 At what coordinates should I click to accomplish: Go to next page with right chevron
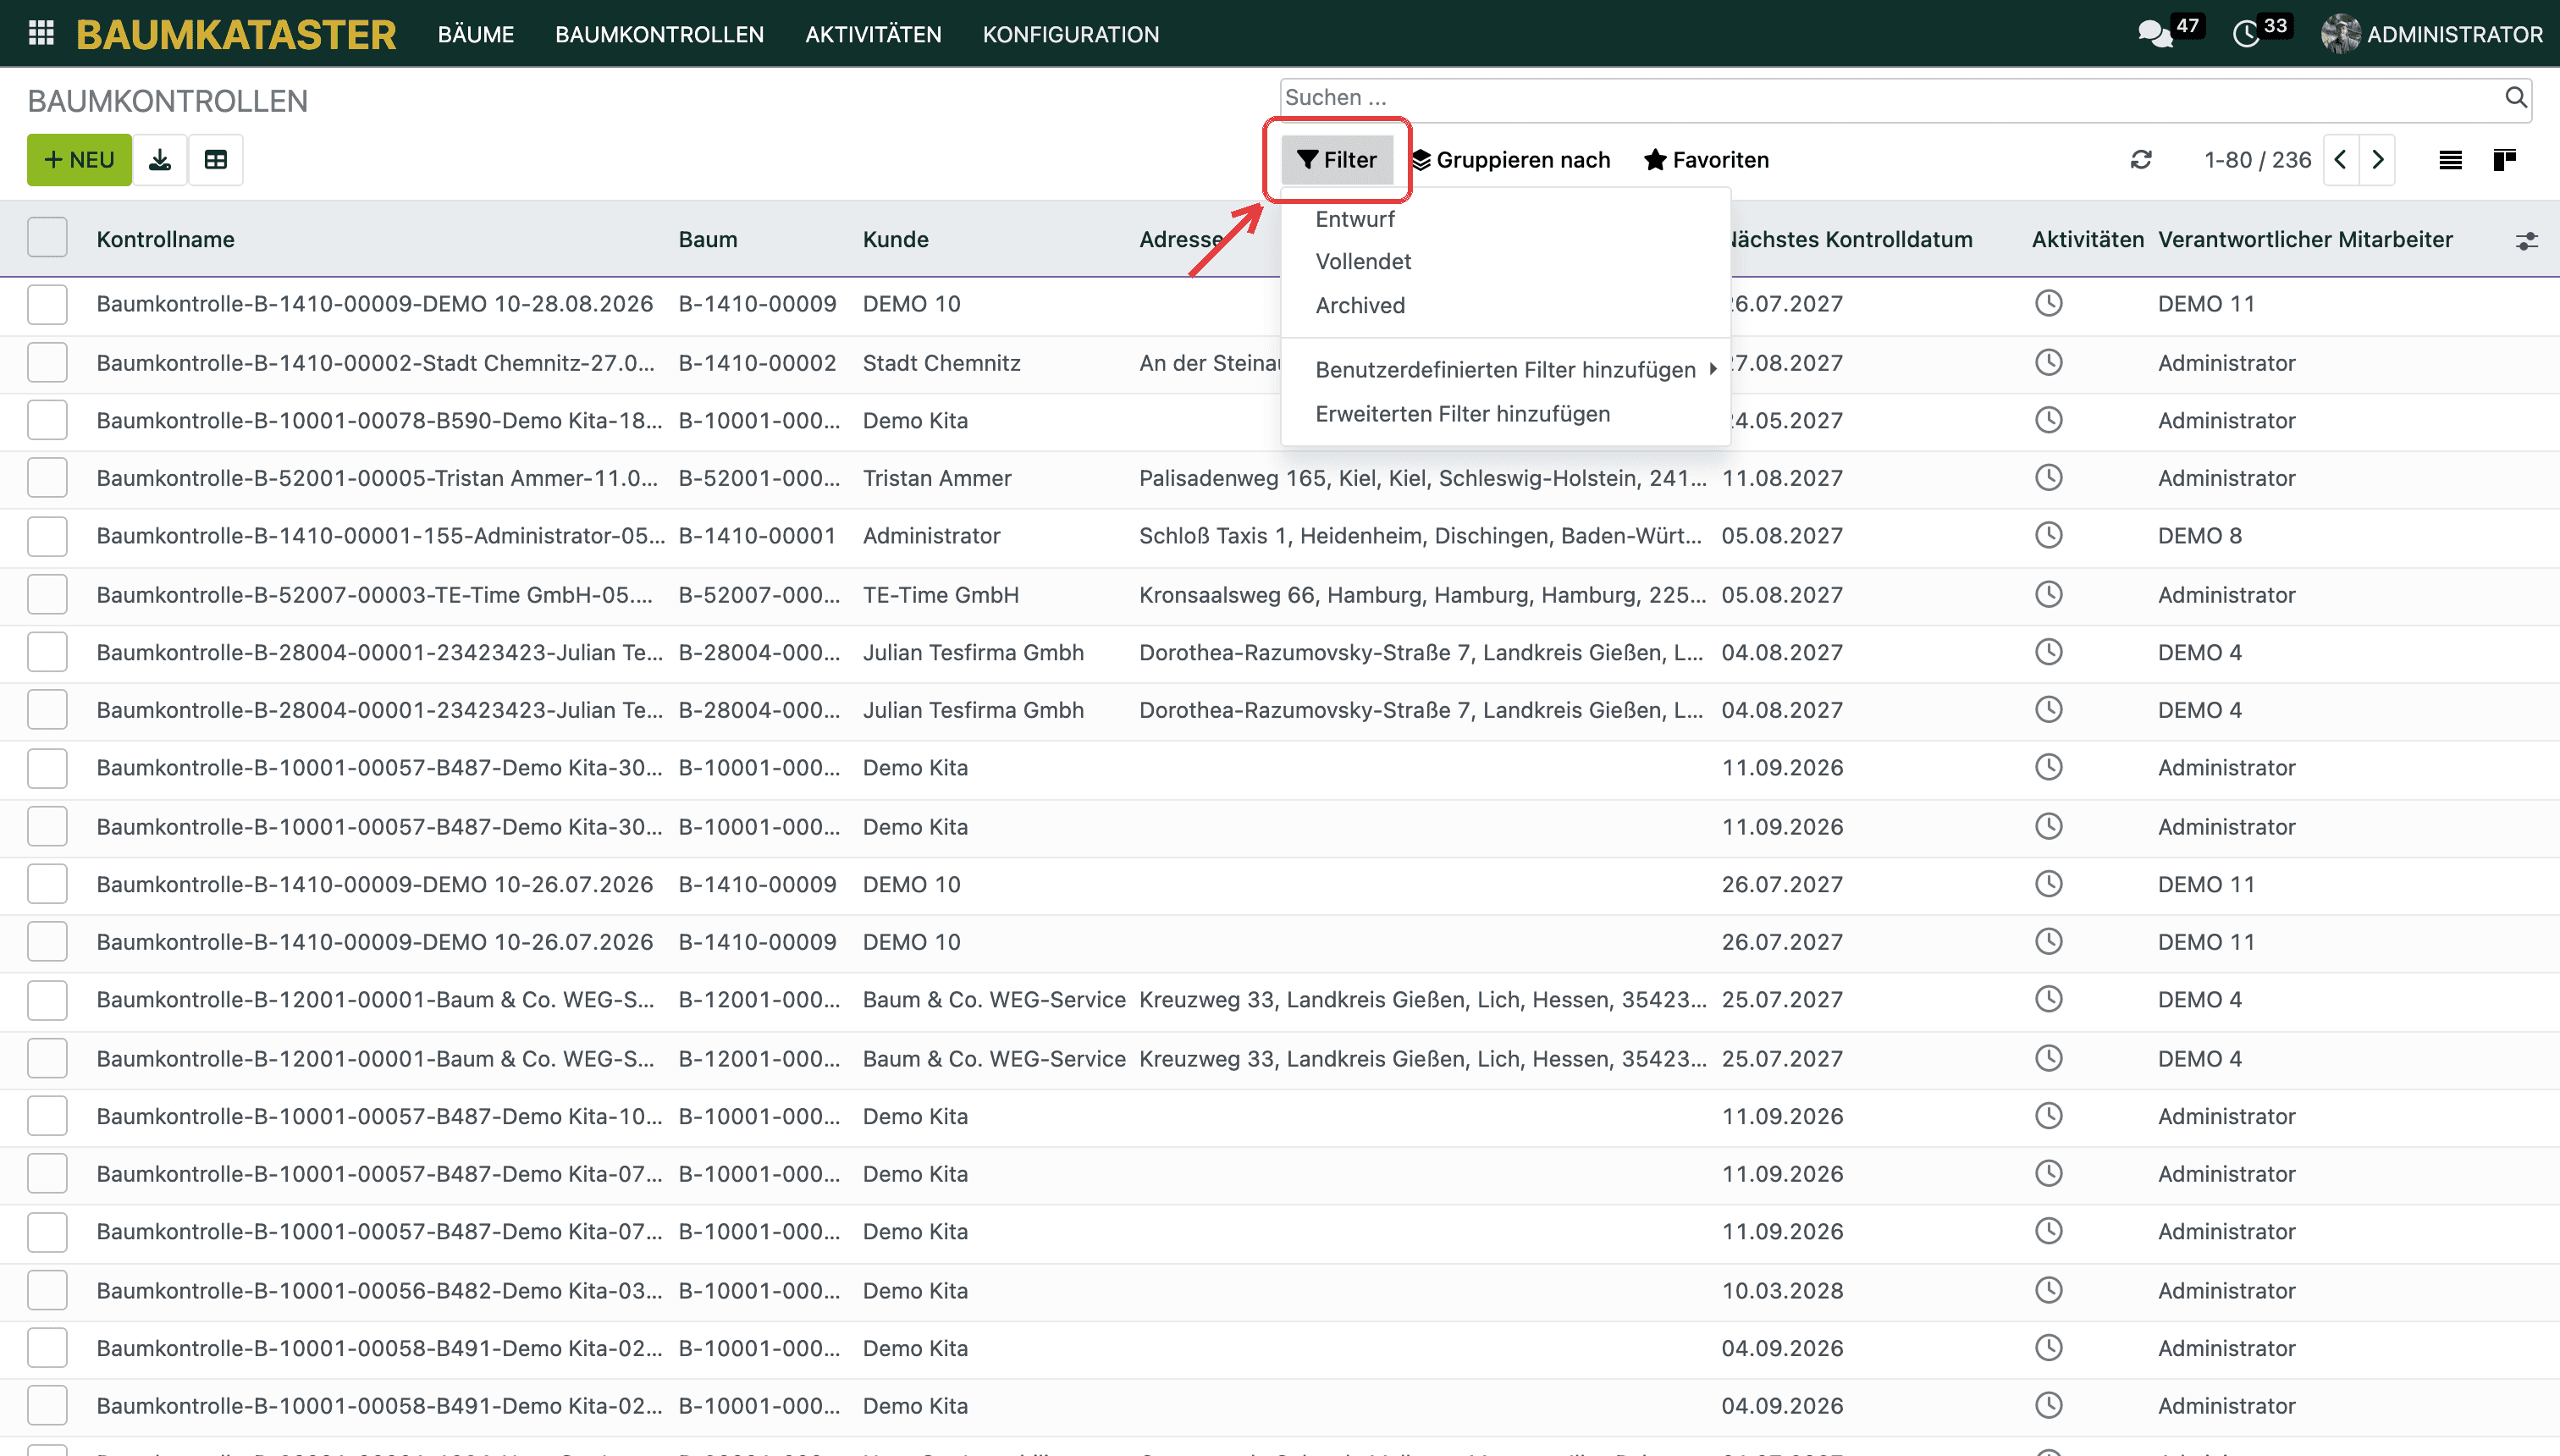pos(2378,160)
